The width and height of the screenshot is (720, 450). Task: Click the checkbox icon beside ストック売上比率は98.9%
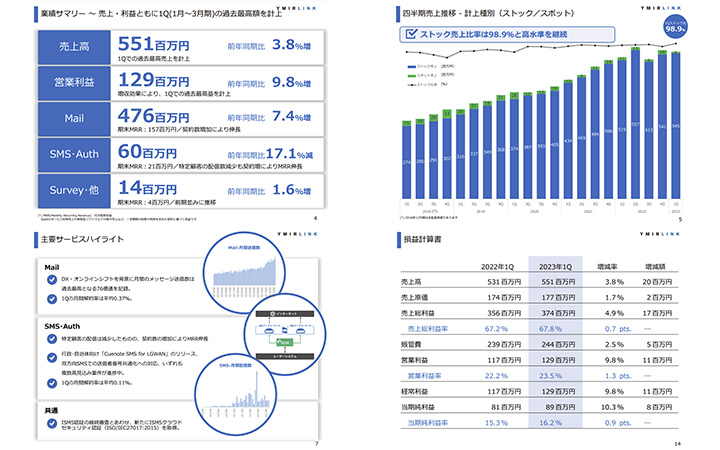(x=411, y=34)
